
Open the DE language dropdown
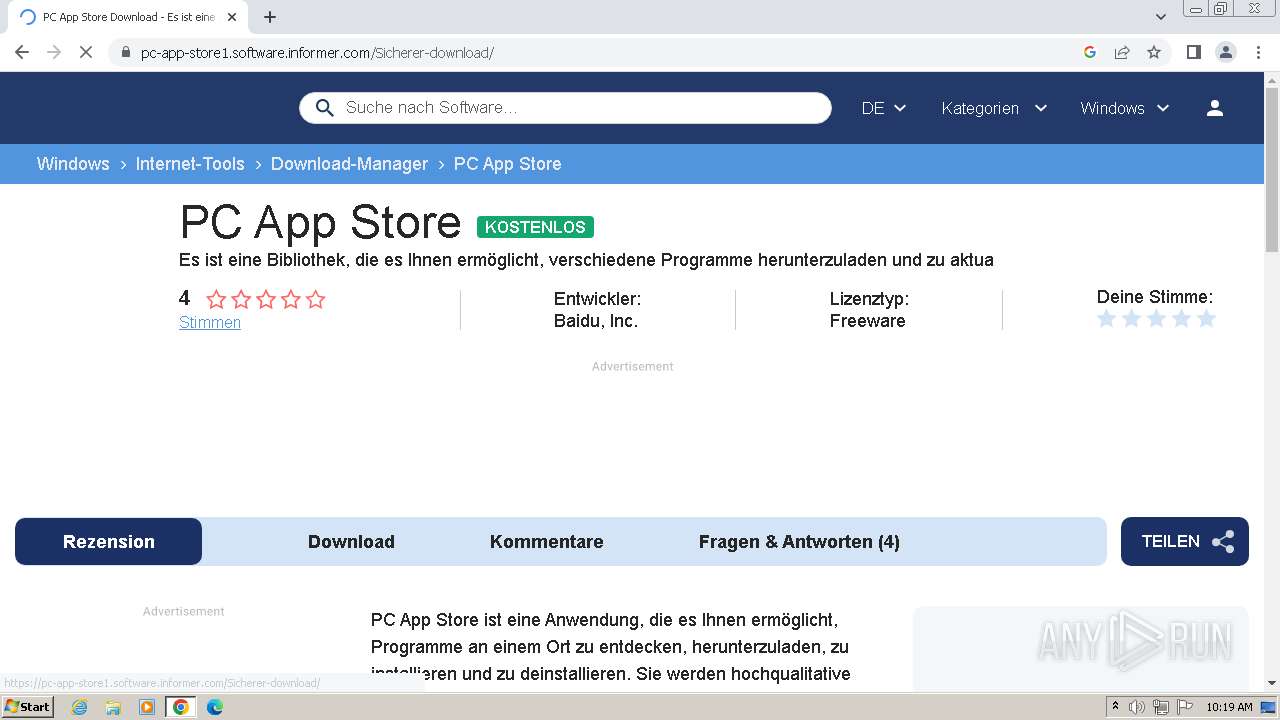[x=884, y=108]
